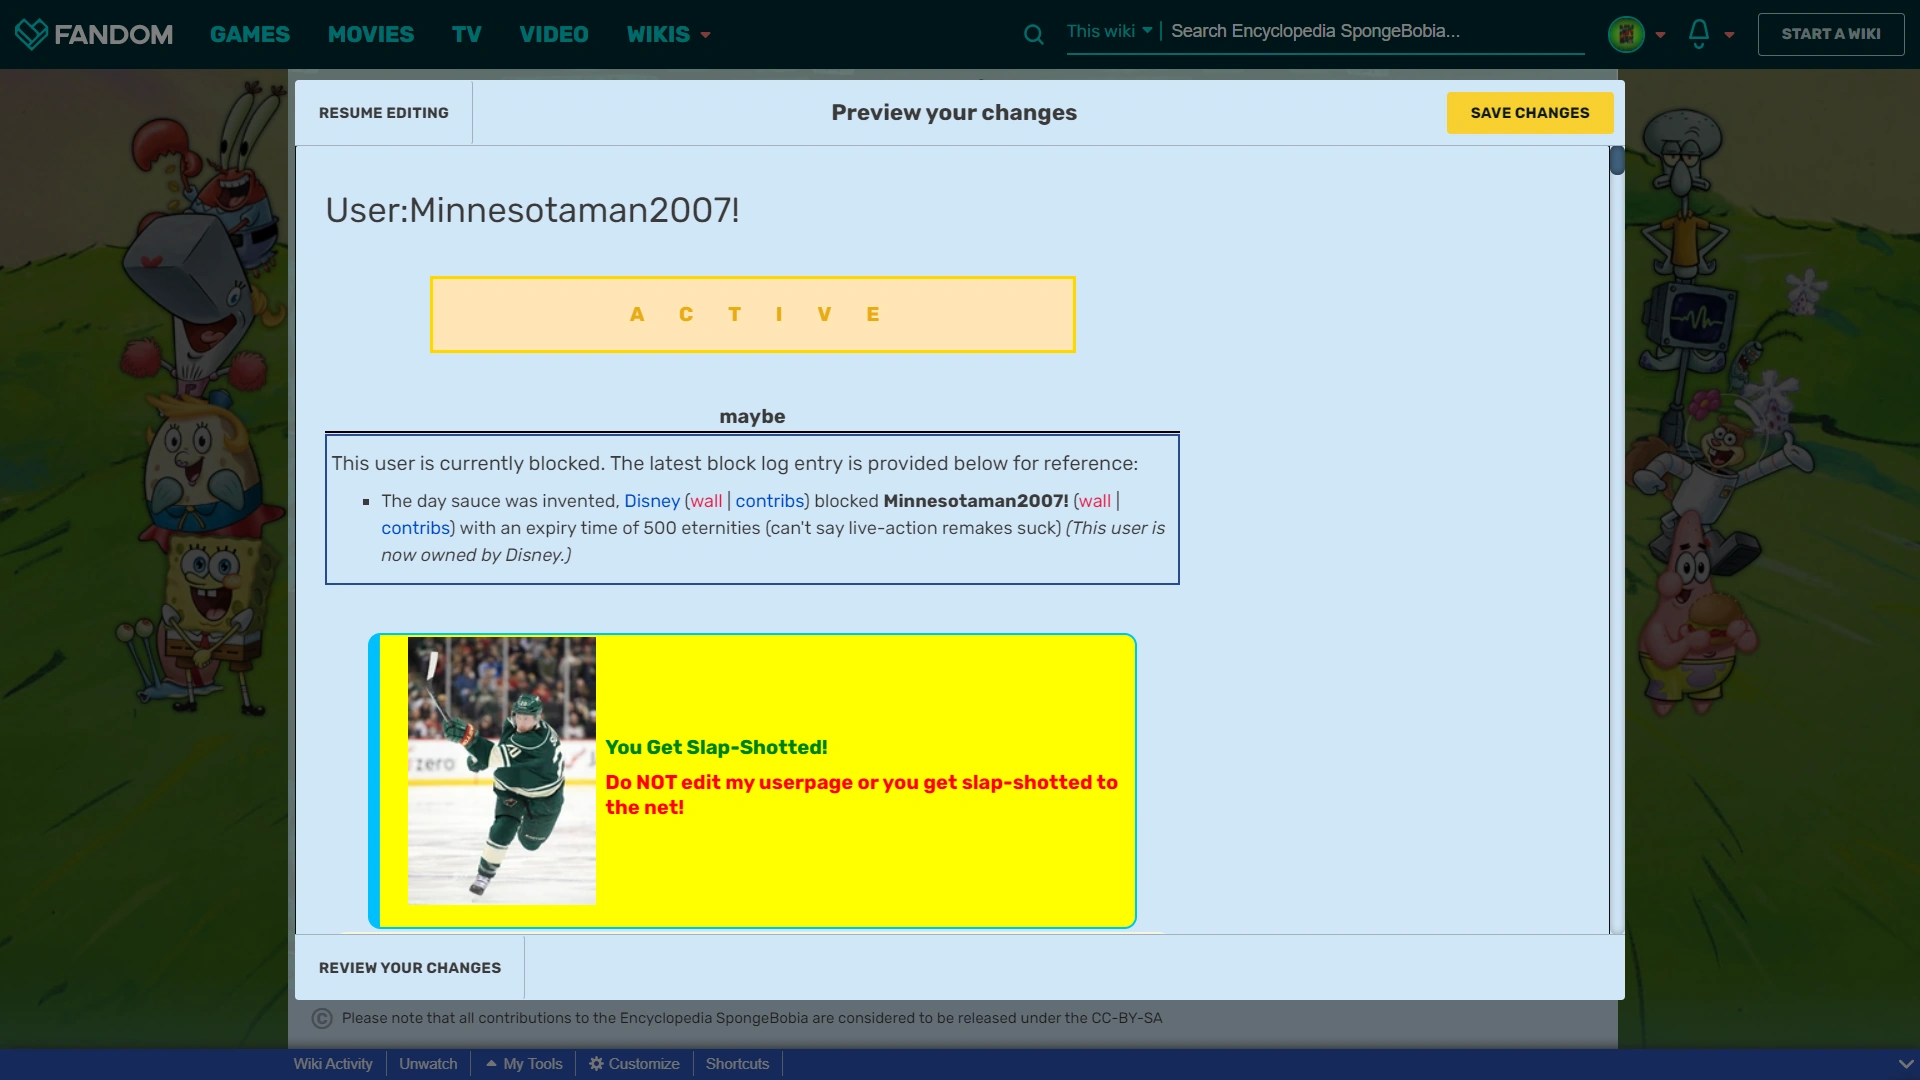The width and height of the screenshot is (1920, 1080).
Task: Open the This wiki search scope dropdown
Action: tap(1109, 31)
